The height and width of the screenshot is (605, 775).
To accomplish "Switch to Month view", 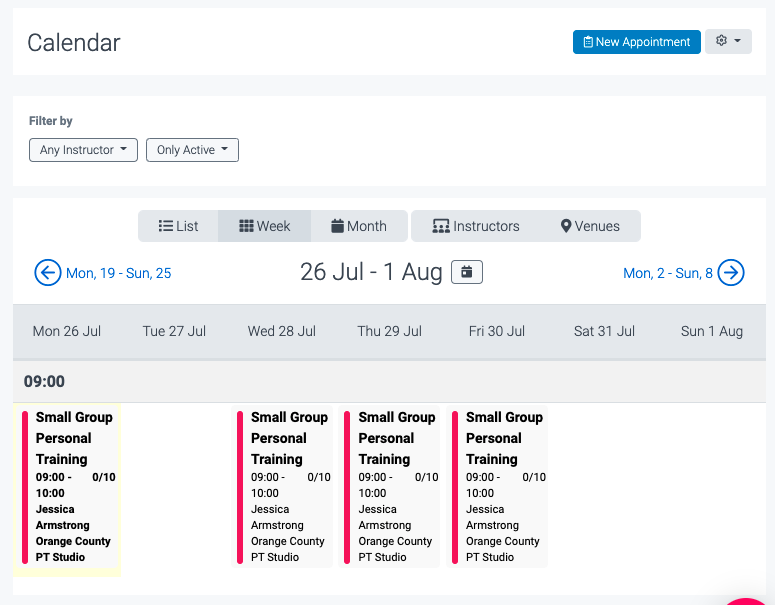I will (x=359, y=226).
